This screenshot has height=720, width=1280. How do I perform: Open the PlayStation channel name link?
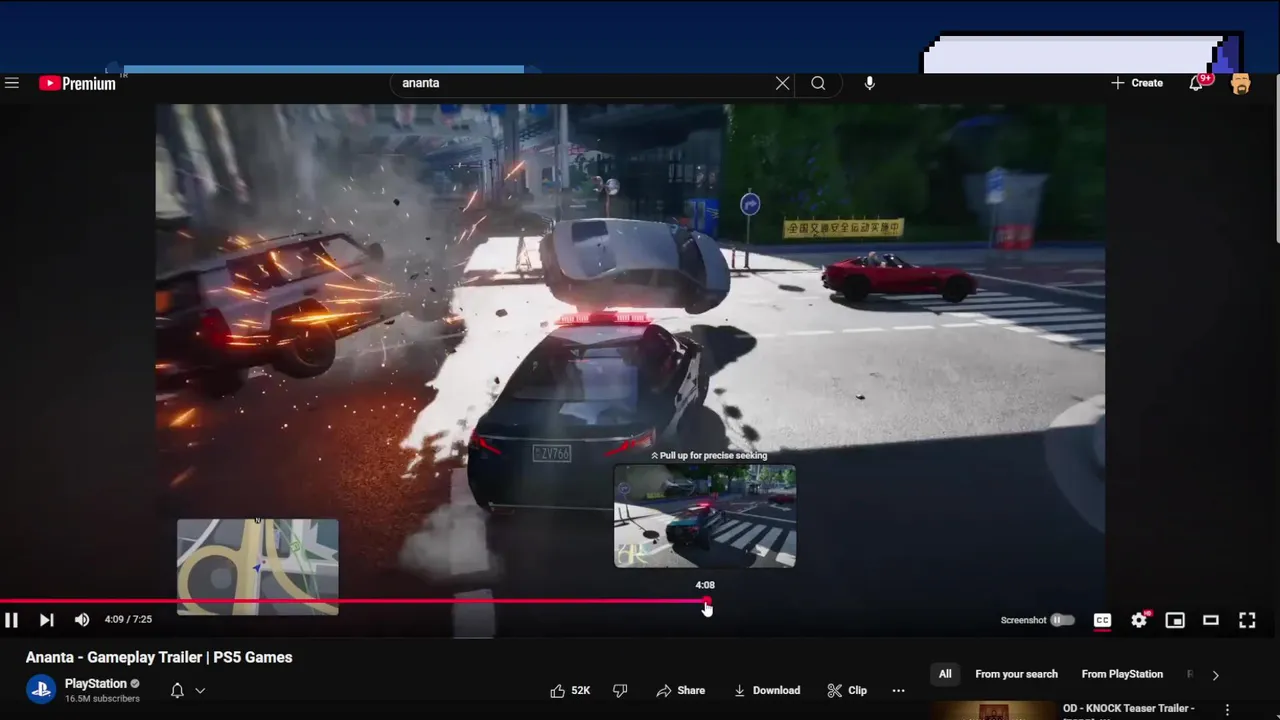pos(96,684)
